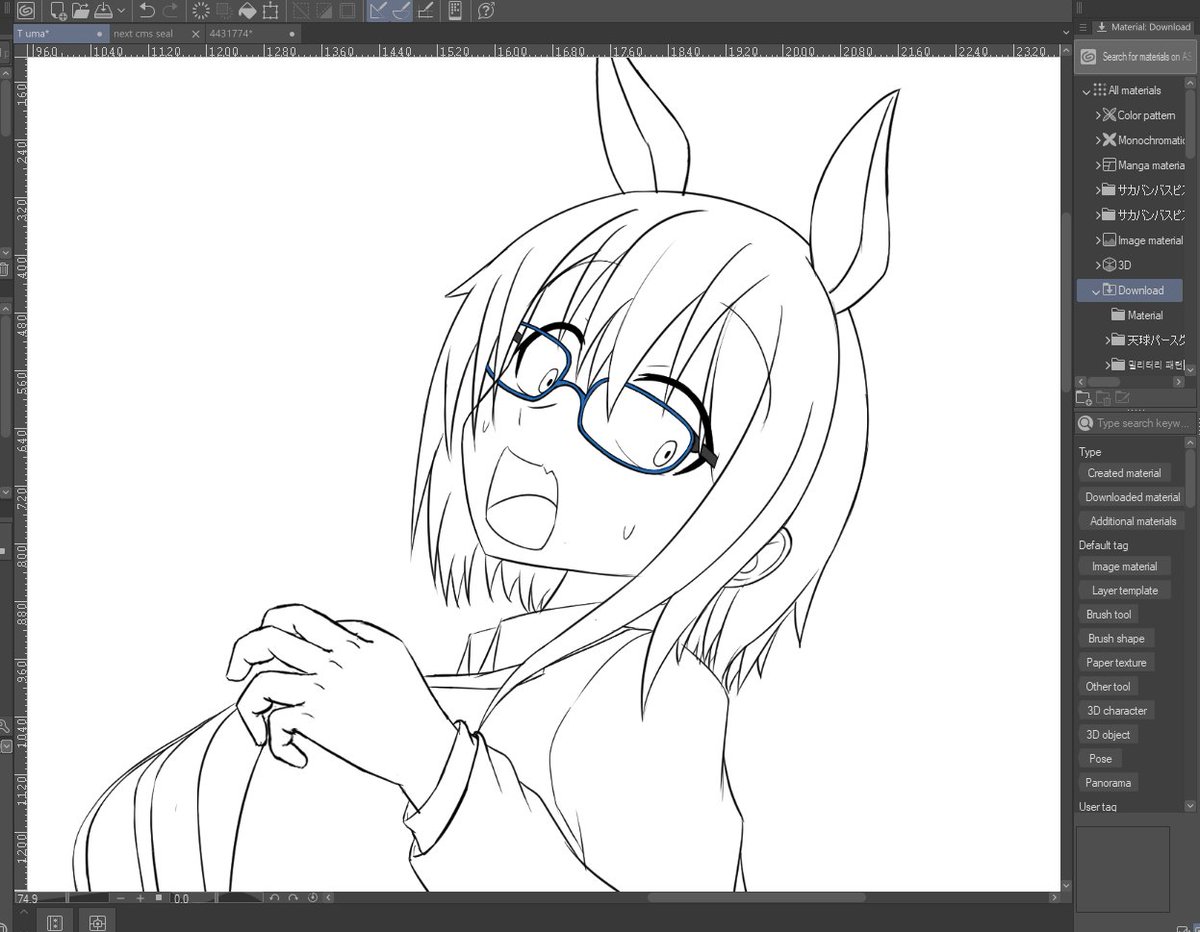Image resolution: width=1200 pixels, height=932 pixels.
Task: Toggle the Paper texture tag filter
Action: tap(1116, 663)
